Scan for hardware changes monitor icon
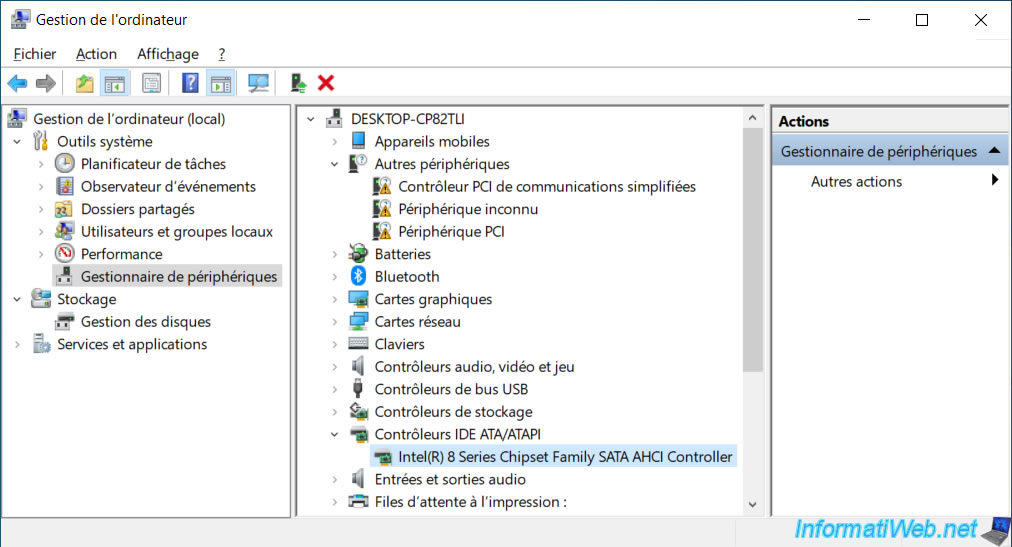Viewport: 1012px width, 547px height. 258,83
